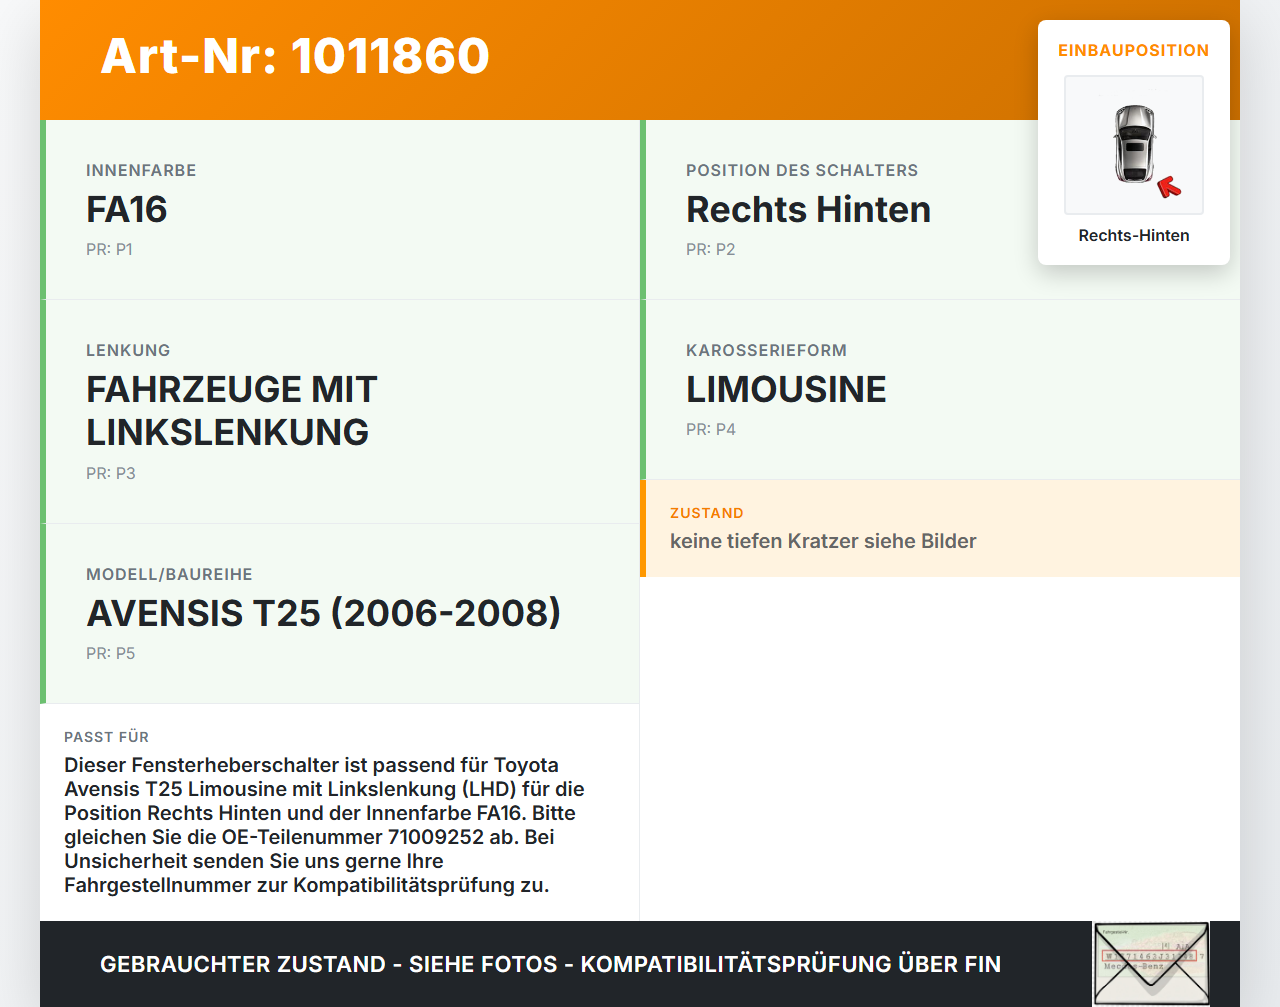Select the orange bar next to ZUSTAND
The image size is (1280, 1007).
pos(643,528)
